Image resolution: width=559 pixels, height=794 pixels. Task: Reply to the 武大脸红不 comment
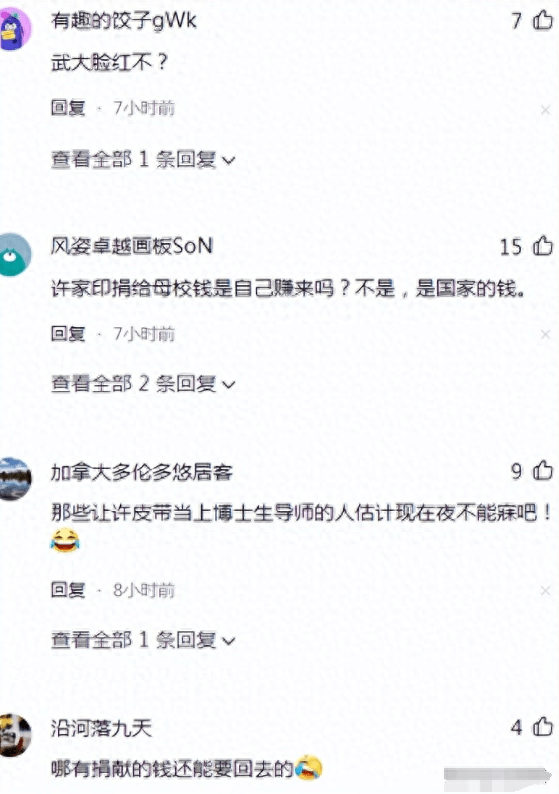[x=68, y=108]
